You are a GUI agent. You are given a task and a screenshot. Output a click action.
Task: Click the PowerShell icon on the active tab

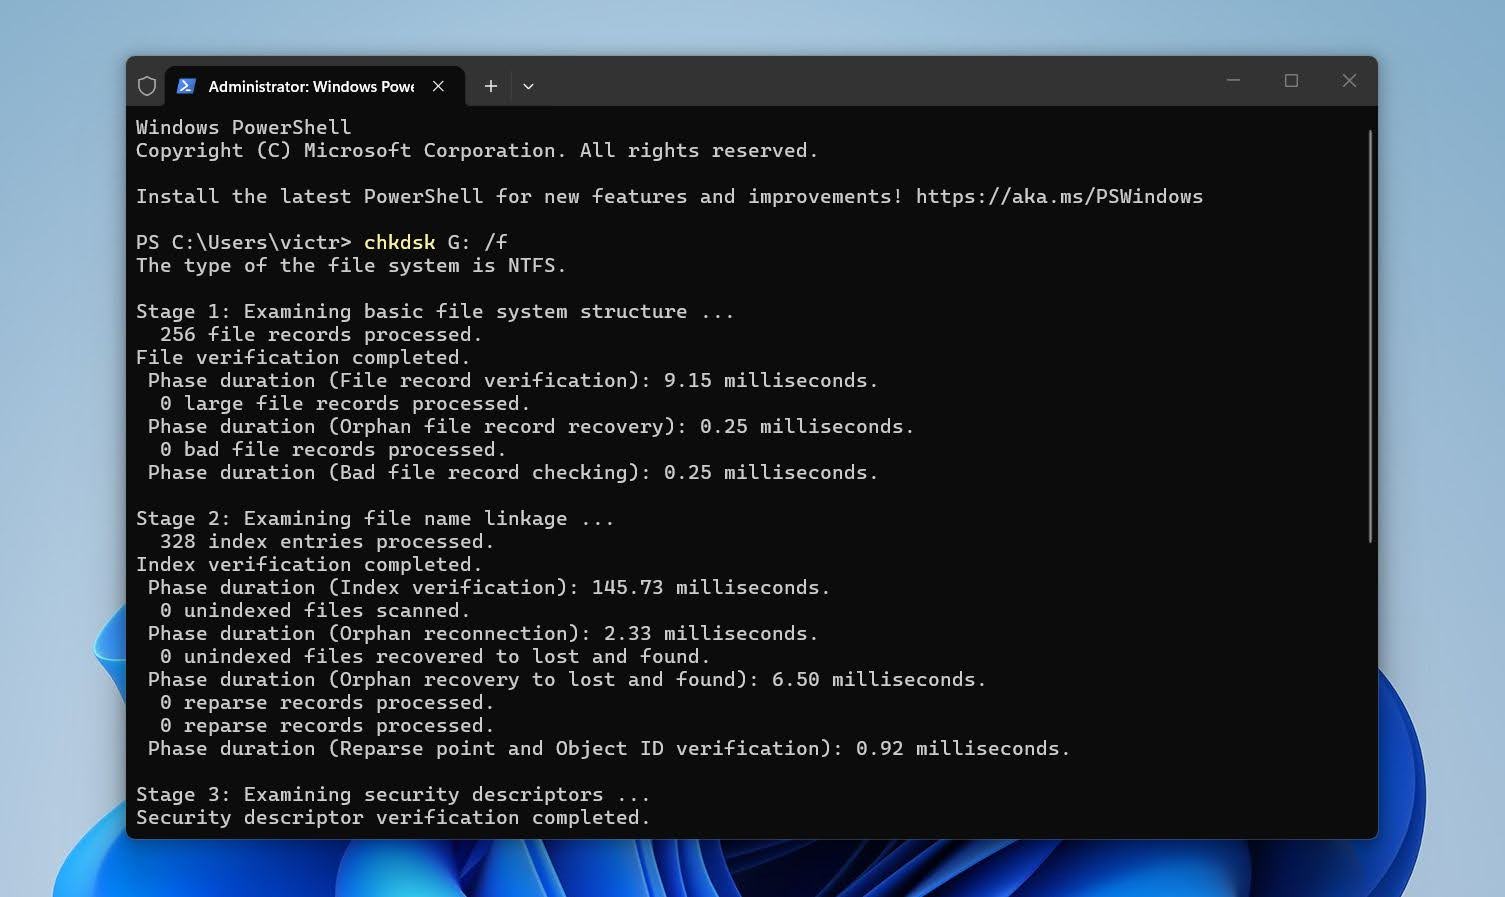(185, 86)
